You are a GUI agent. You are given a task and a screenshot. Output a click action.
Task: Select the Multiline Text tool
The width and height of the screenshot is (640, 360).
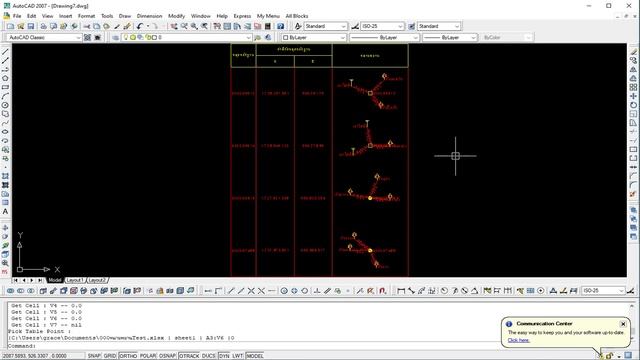coord(5,211)
